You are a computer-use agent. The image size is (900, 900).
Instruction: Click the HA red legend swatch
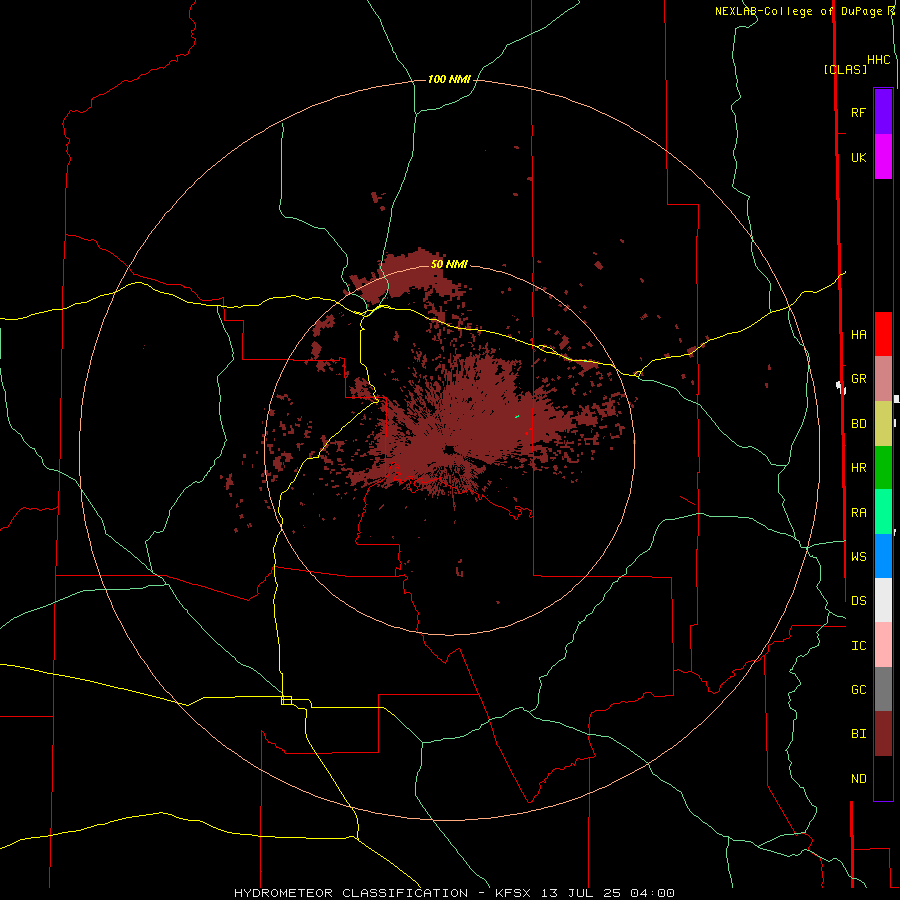[x=883, y=334]
